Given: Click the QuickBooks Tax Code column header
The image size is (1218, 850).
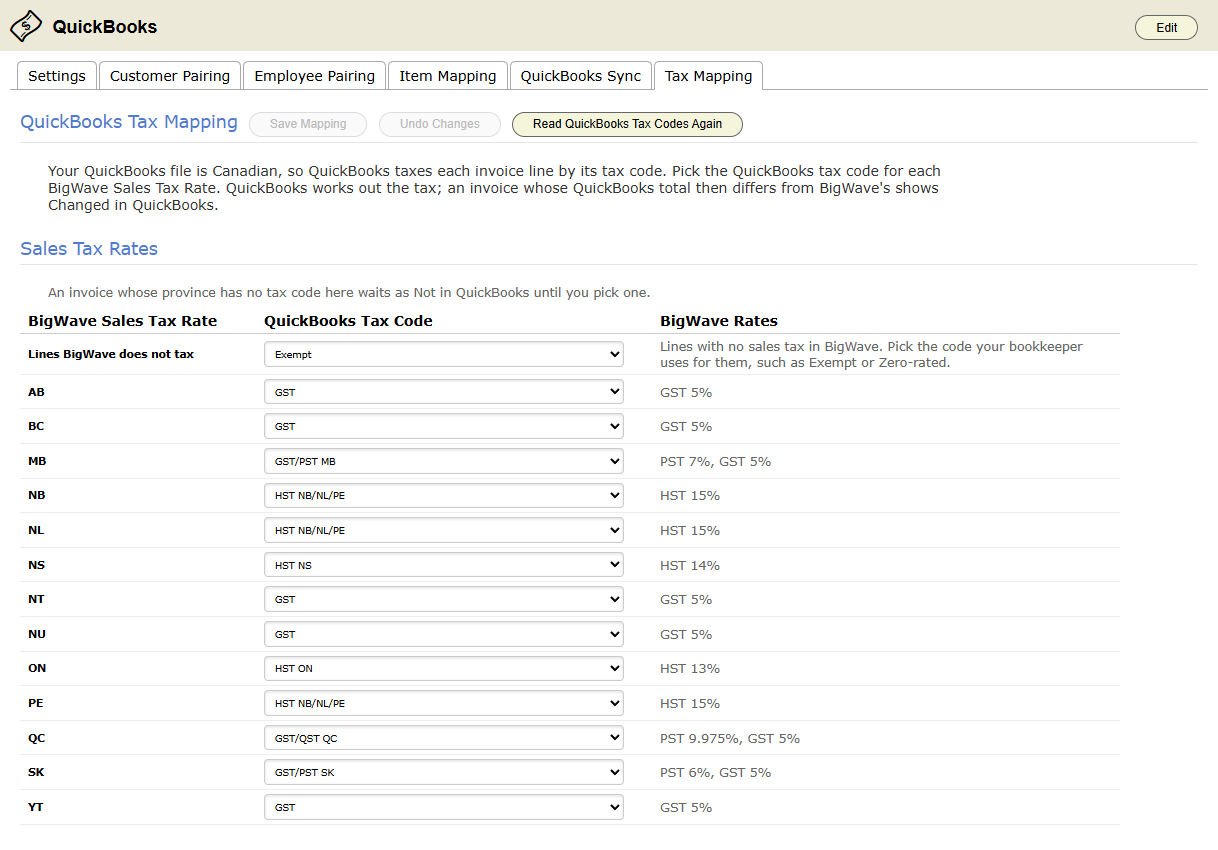Looking at the screenshot, I should pyautogui.click(x=348, y=321).
